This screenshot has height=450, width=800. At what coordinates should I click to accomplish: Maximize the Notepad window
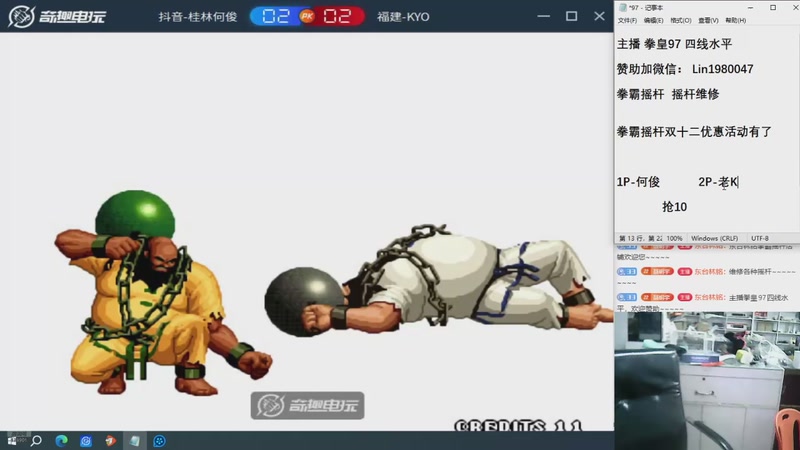(773, 8)
